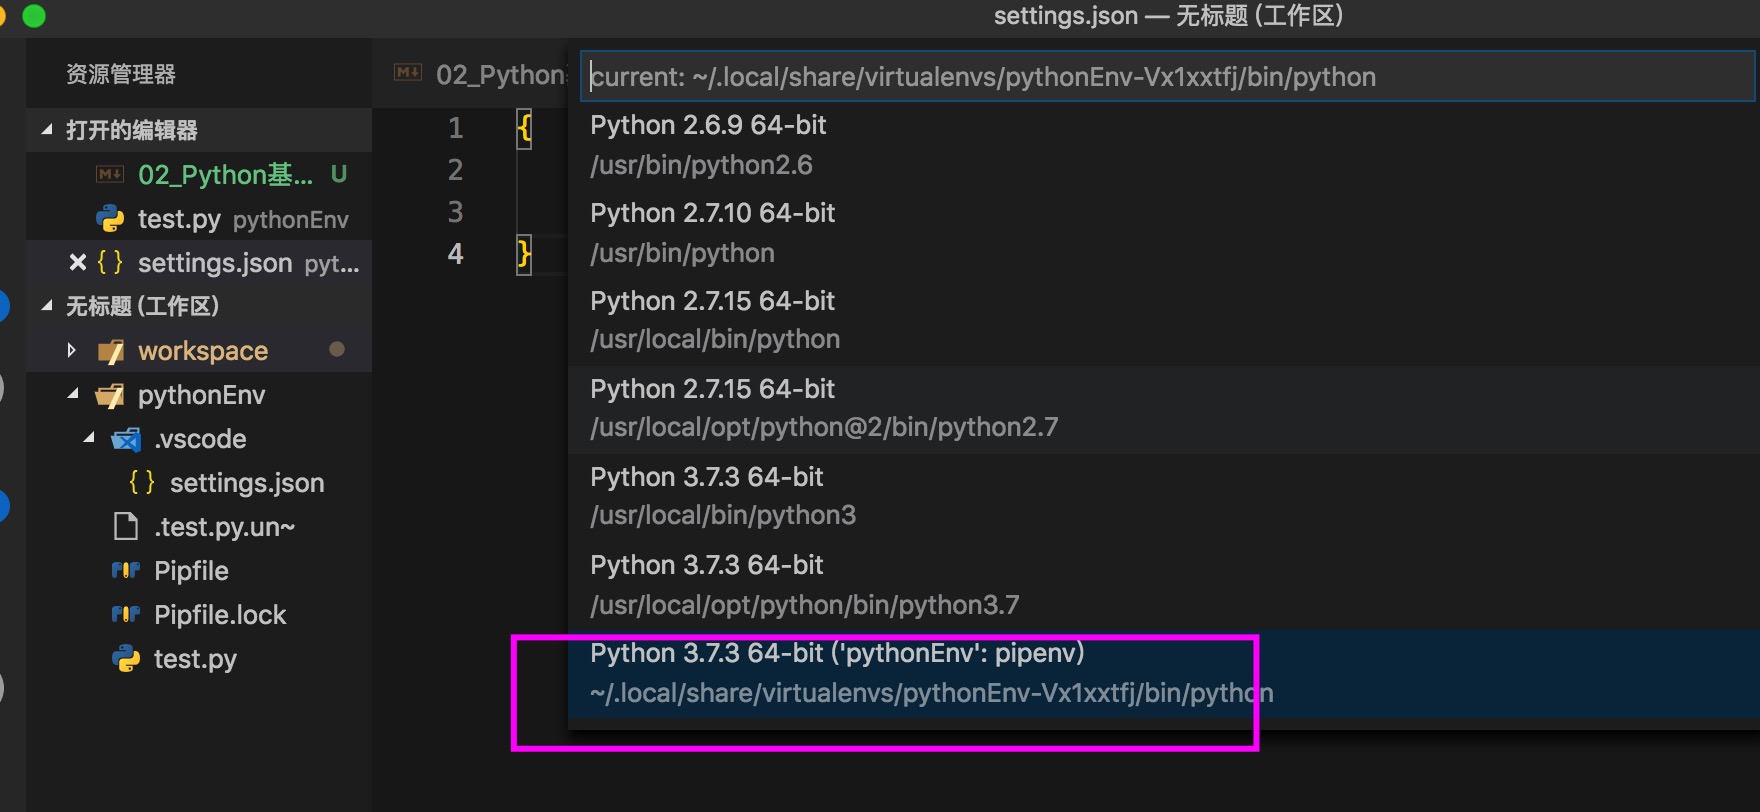The height and width of the screenshot is (812, 1760).
Task: Collapse the .vscode folder arrow
Action: 89,438
